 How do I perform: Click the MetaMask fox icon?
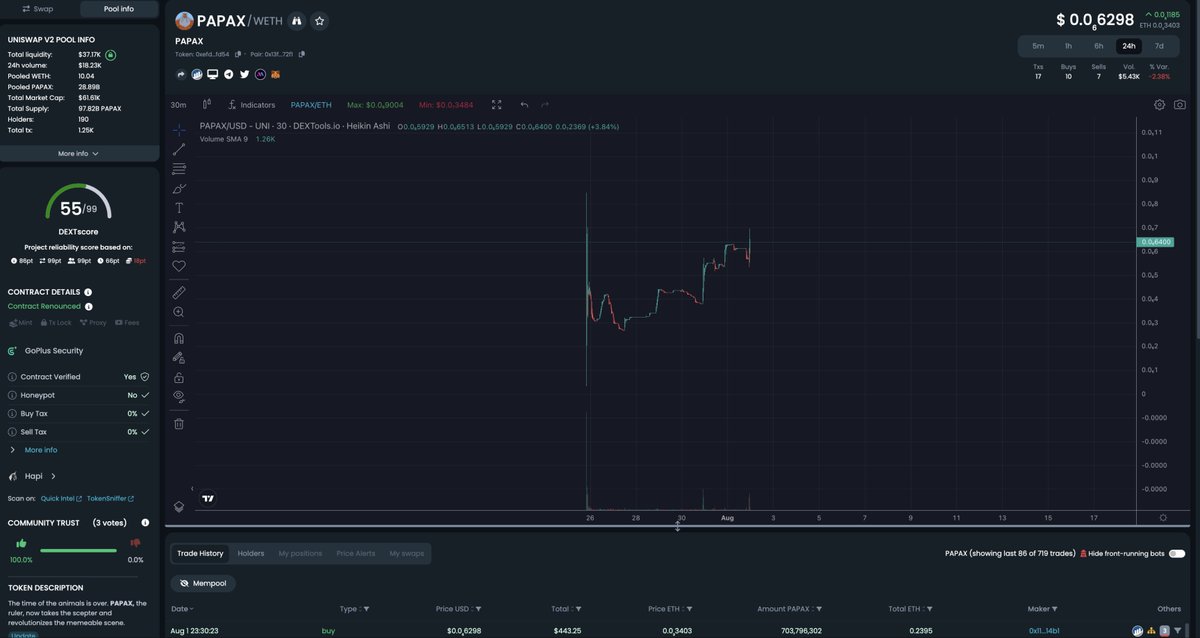[277, 74]
